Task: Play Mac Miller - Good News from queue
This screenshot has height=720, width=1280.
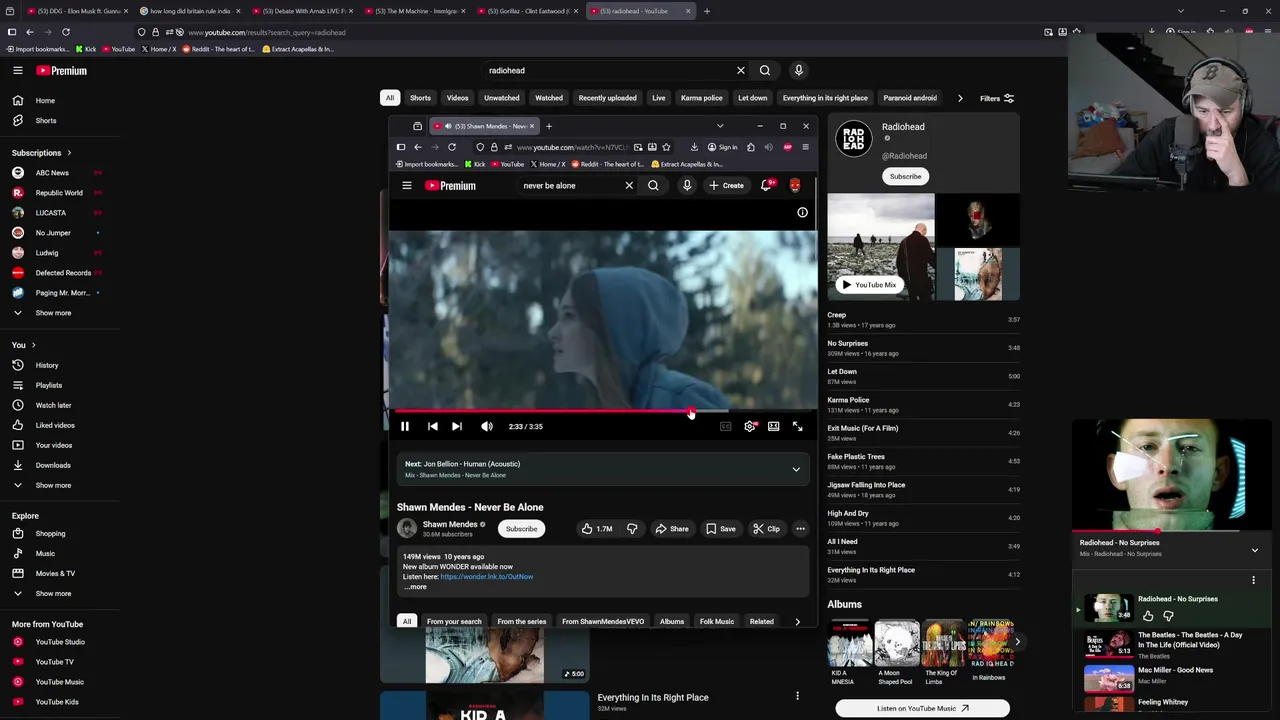Action: click(1168, 679)
